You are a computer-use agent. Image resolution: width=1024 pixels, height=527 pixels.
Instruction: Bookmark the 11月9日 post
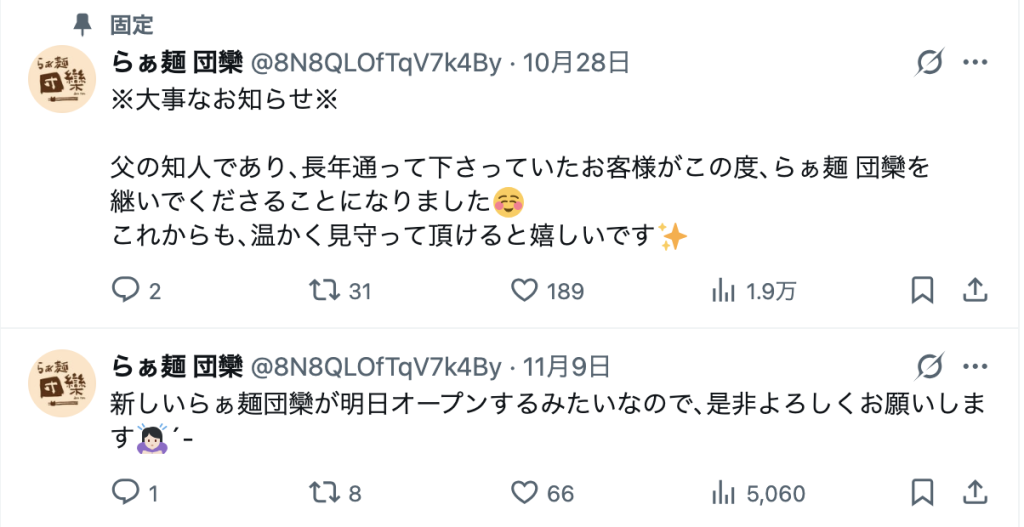click(x=922, y=492)
